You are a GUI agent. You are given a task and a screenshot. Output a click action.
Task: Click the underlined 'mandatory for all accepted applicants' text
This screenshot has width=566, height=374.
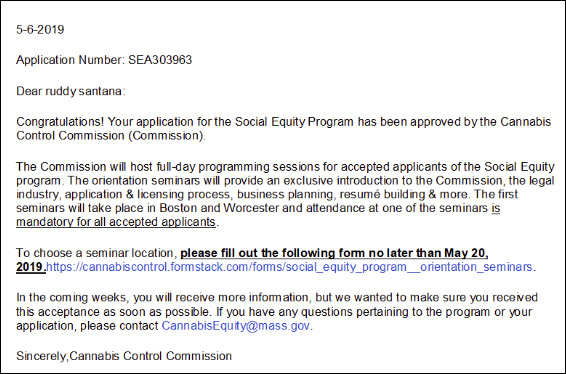(116, 222)
